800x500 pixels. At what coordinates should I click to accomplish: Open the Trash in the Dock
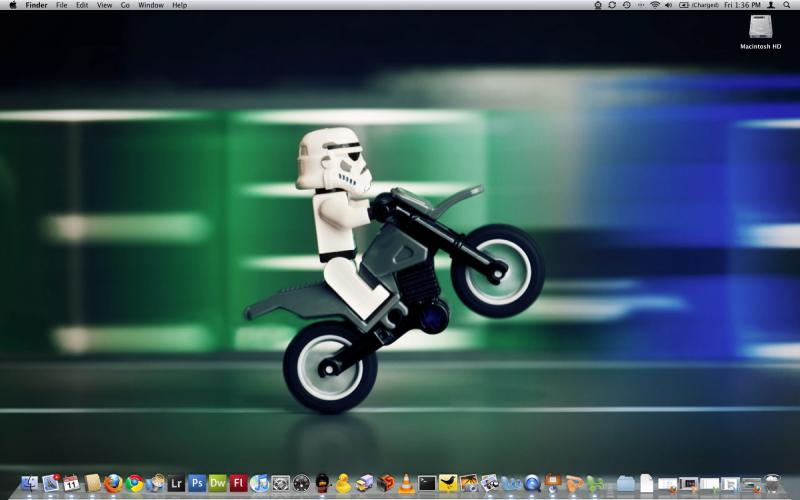pos(773,483)
